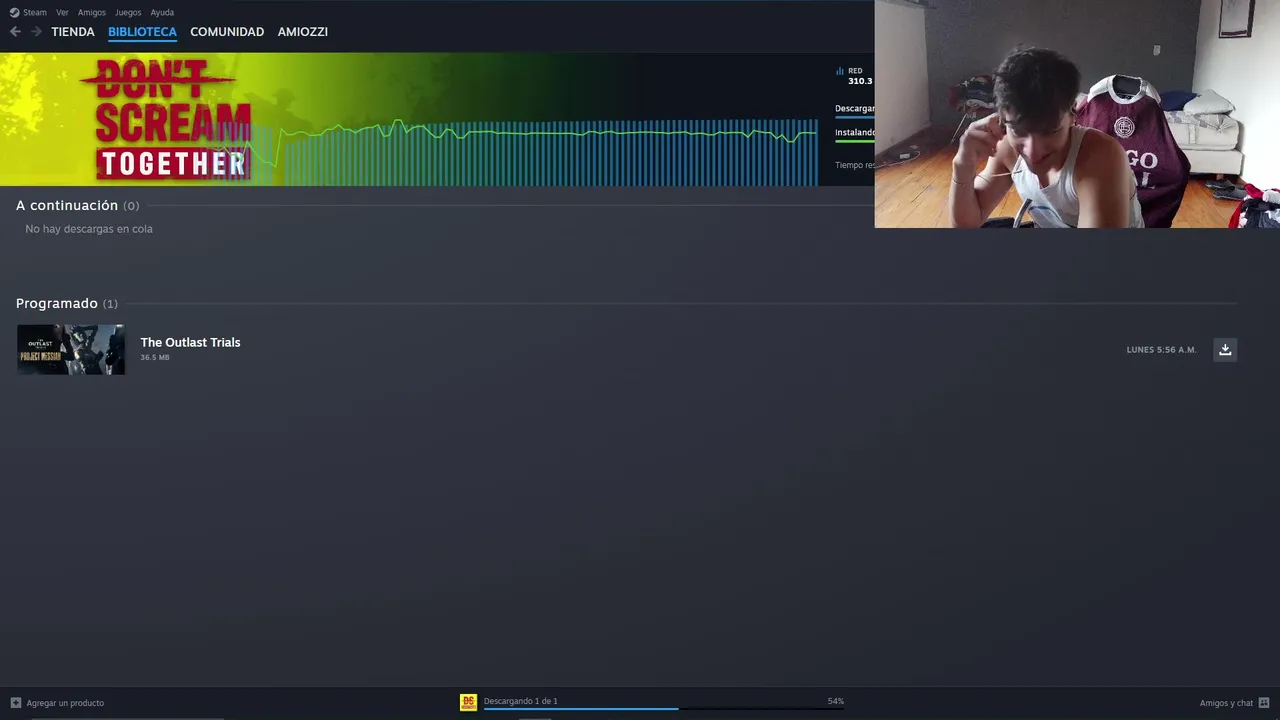The width and height of the screenshot is (1280, 720).
Task: Open the Ver menu
Action: pyautogui.click(x=62, y=12)
